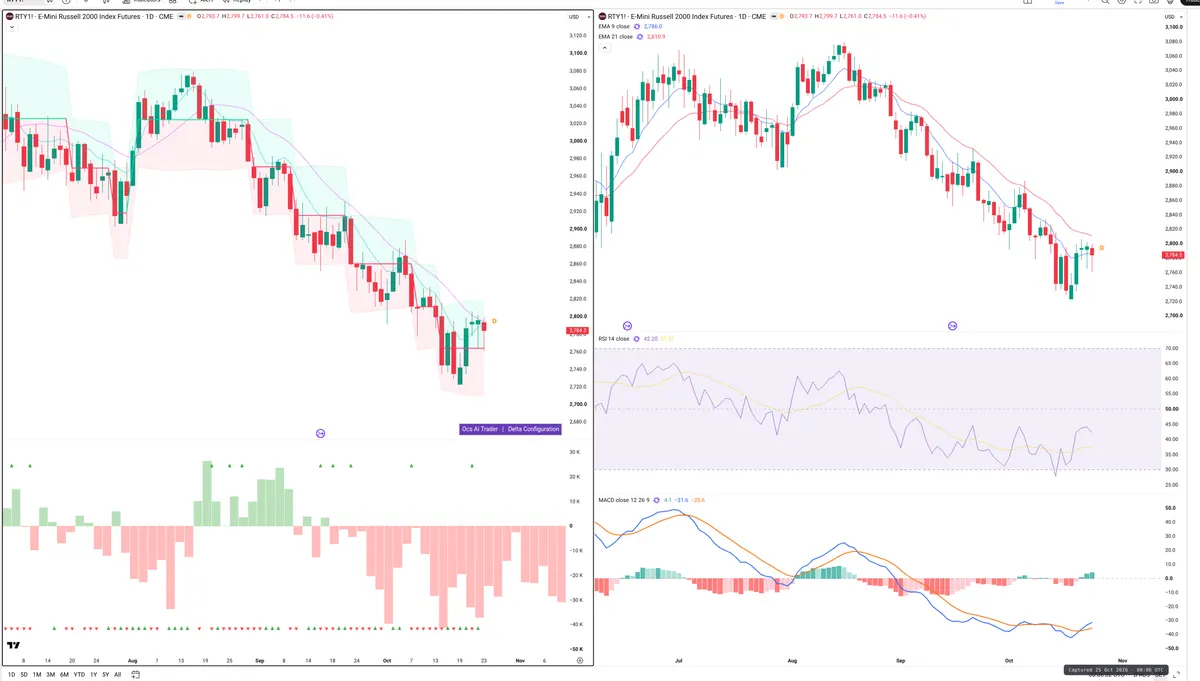Click the EMA 9 indicator status icon
The image size is (1200, 681).
638,26
